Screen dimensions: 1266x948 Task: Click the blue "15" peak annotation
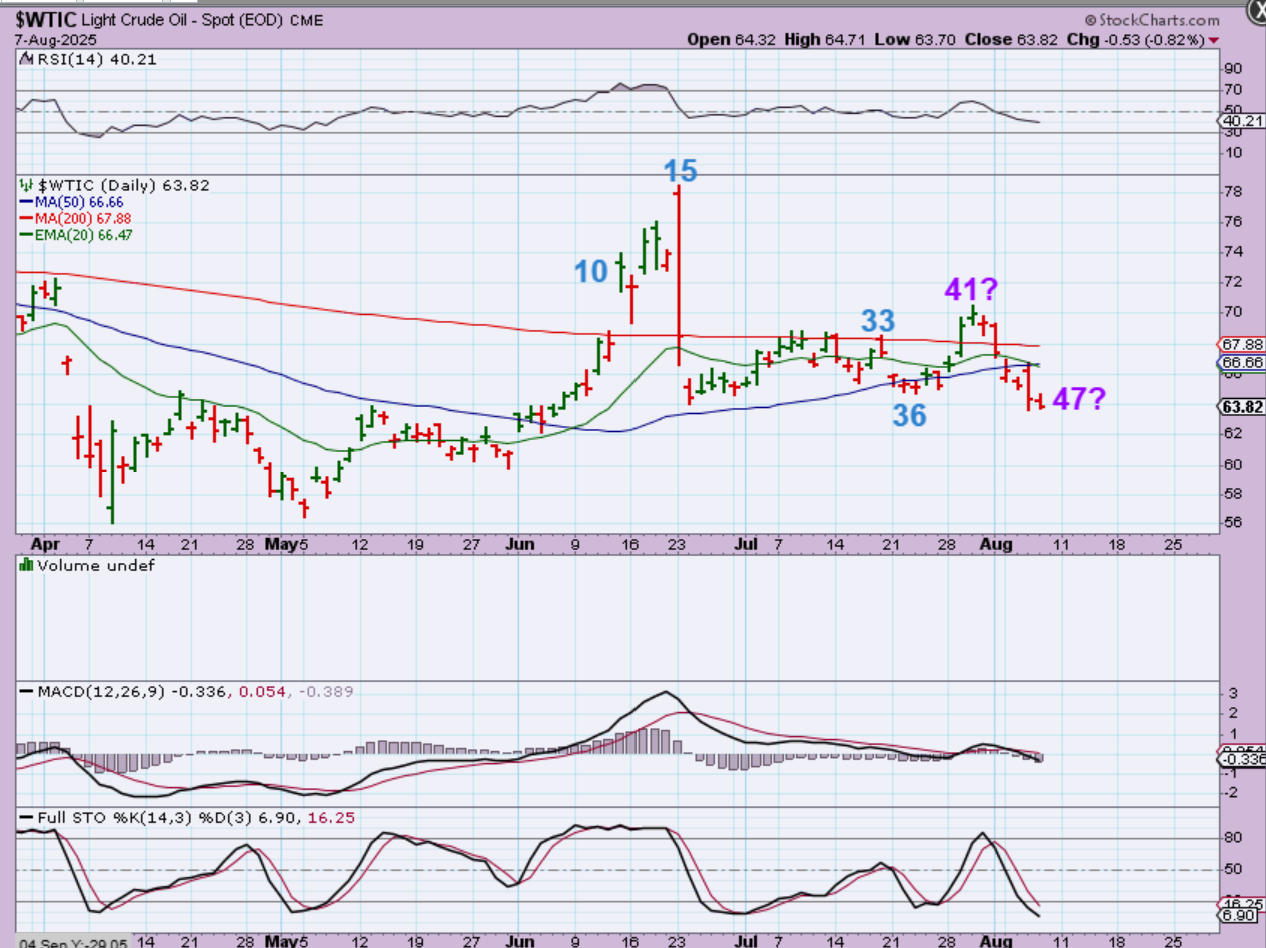[x=680, y=171]
